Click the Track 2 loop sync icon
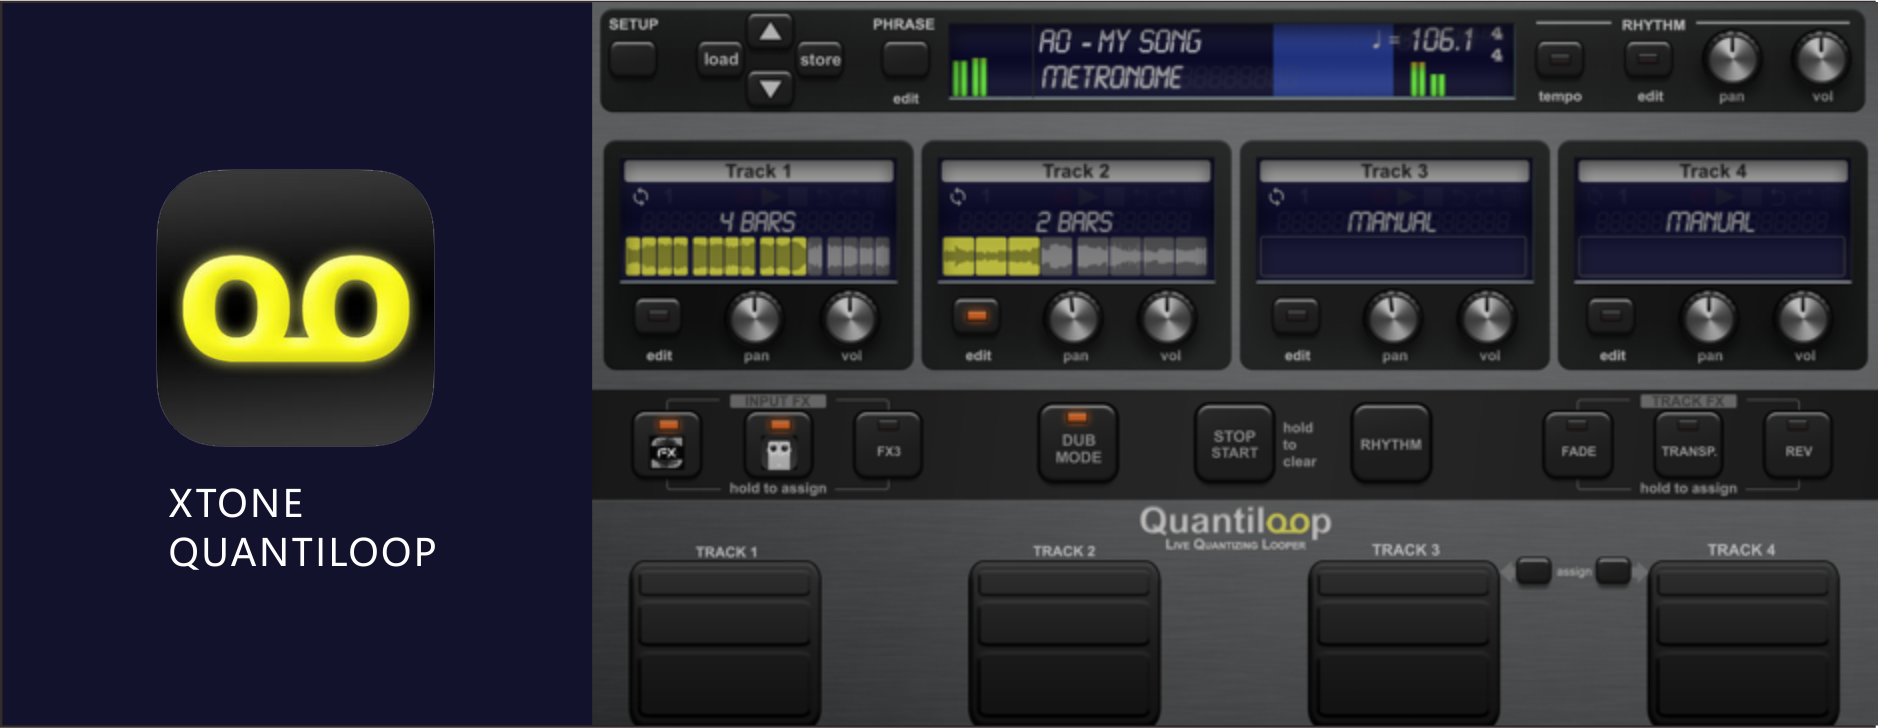 pyautogui.click(x=958, y=196)
